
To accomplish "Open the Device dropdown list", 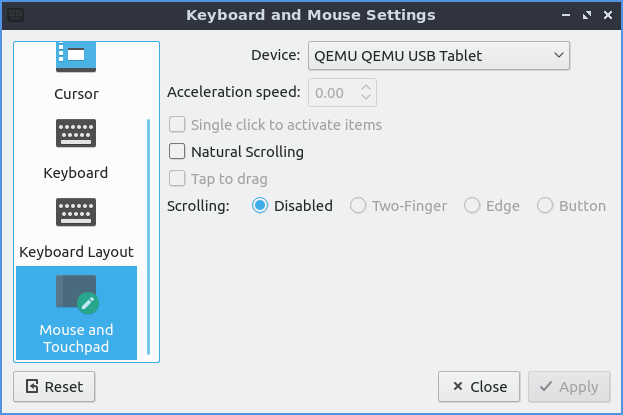I will tap(438, 56).
